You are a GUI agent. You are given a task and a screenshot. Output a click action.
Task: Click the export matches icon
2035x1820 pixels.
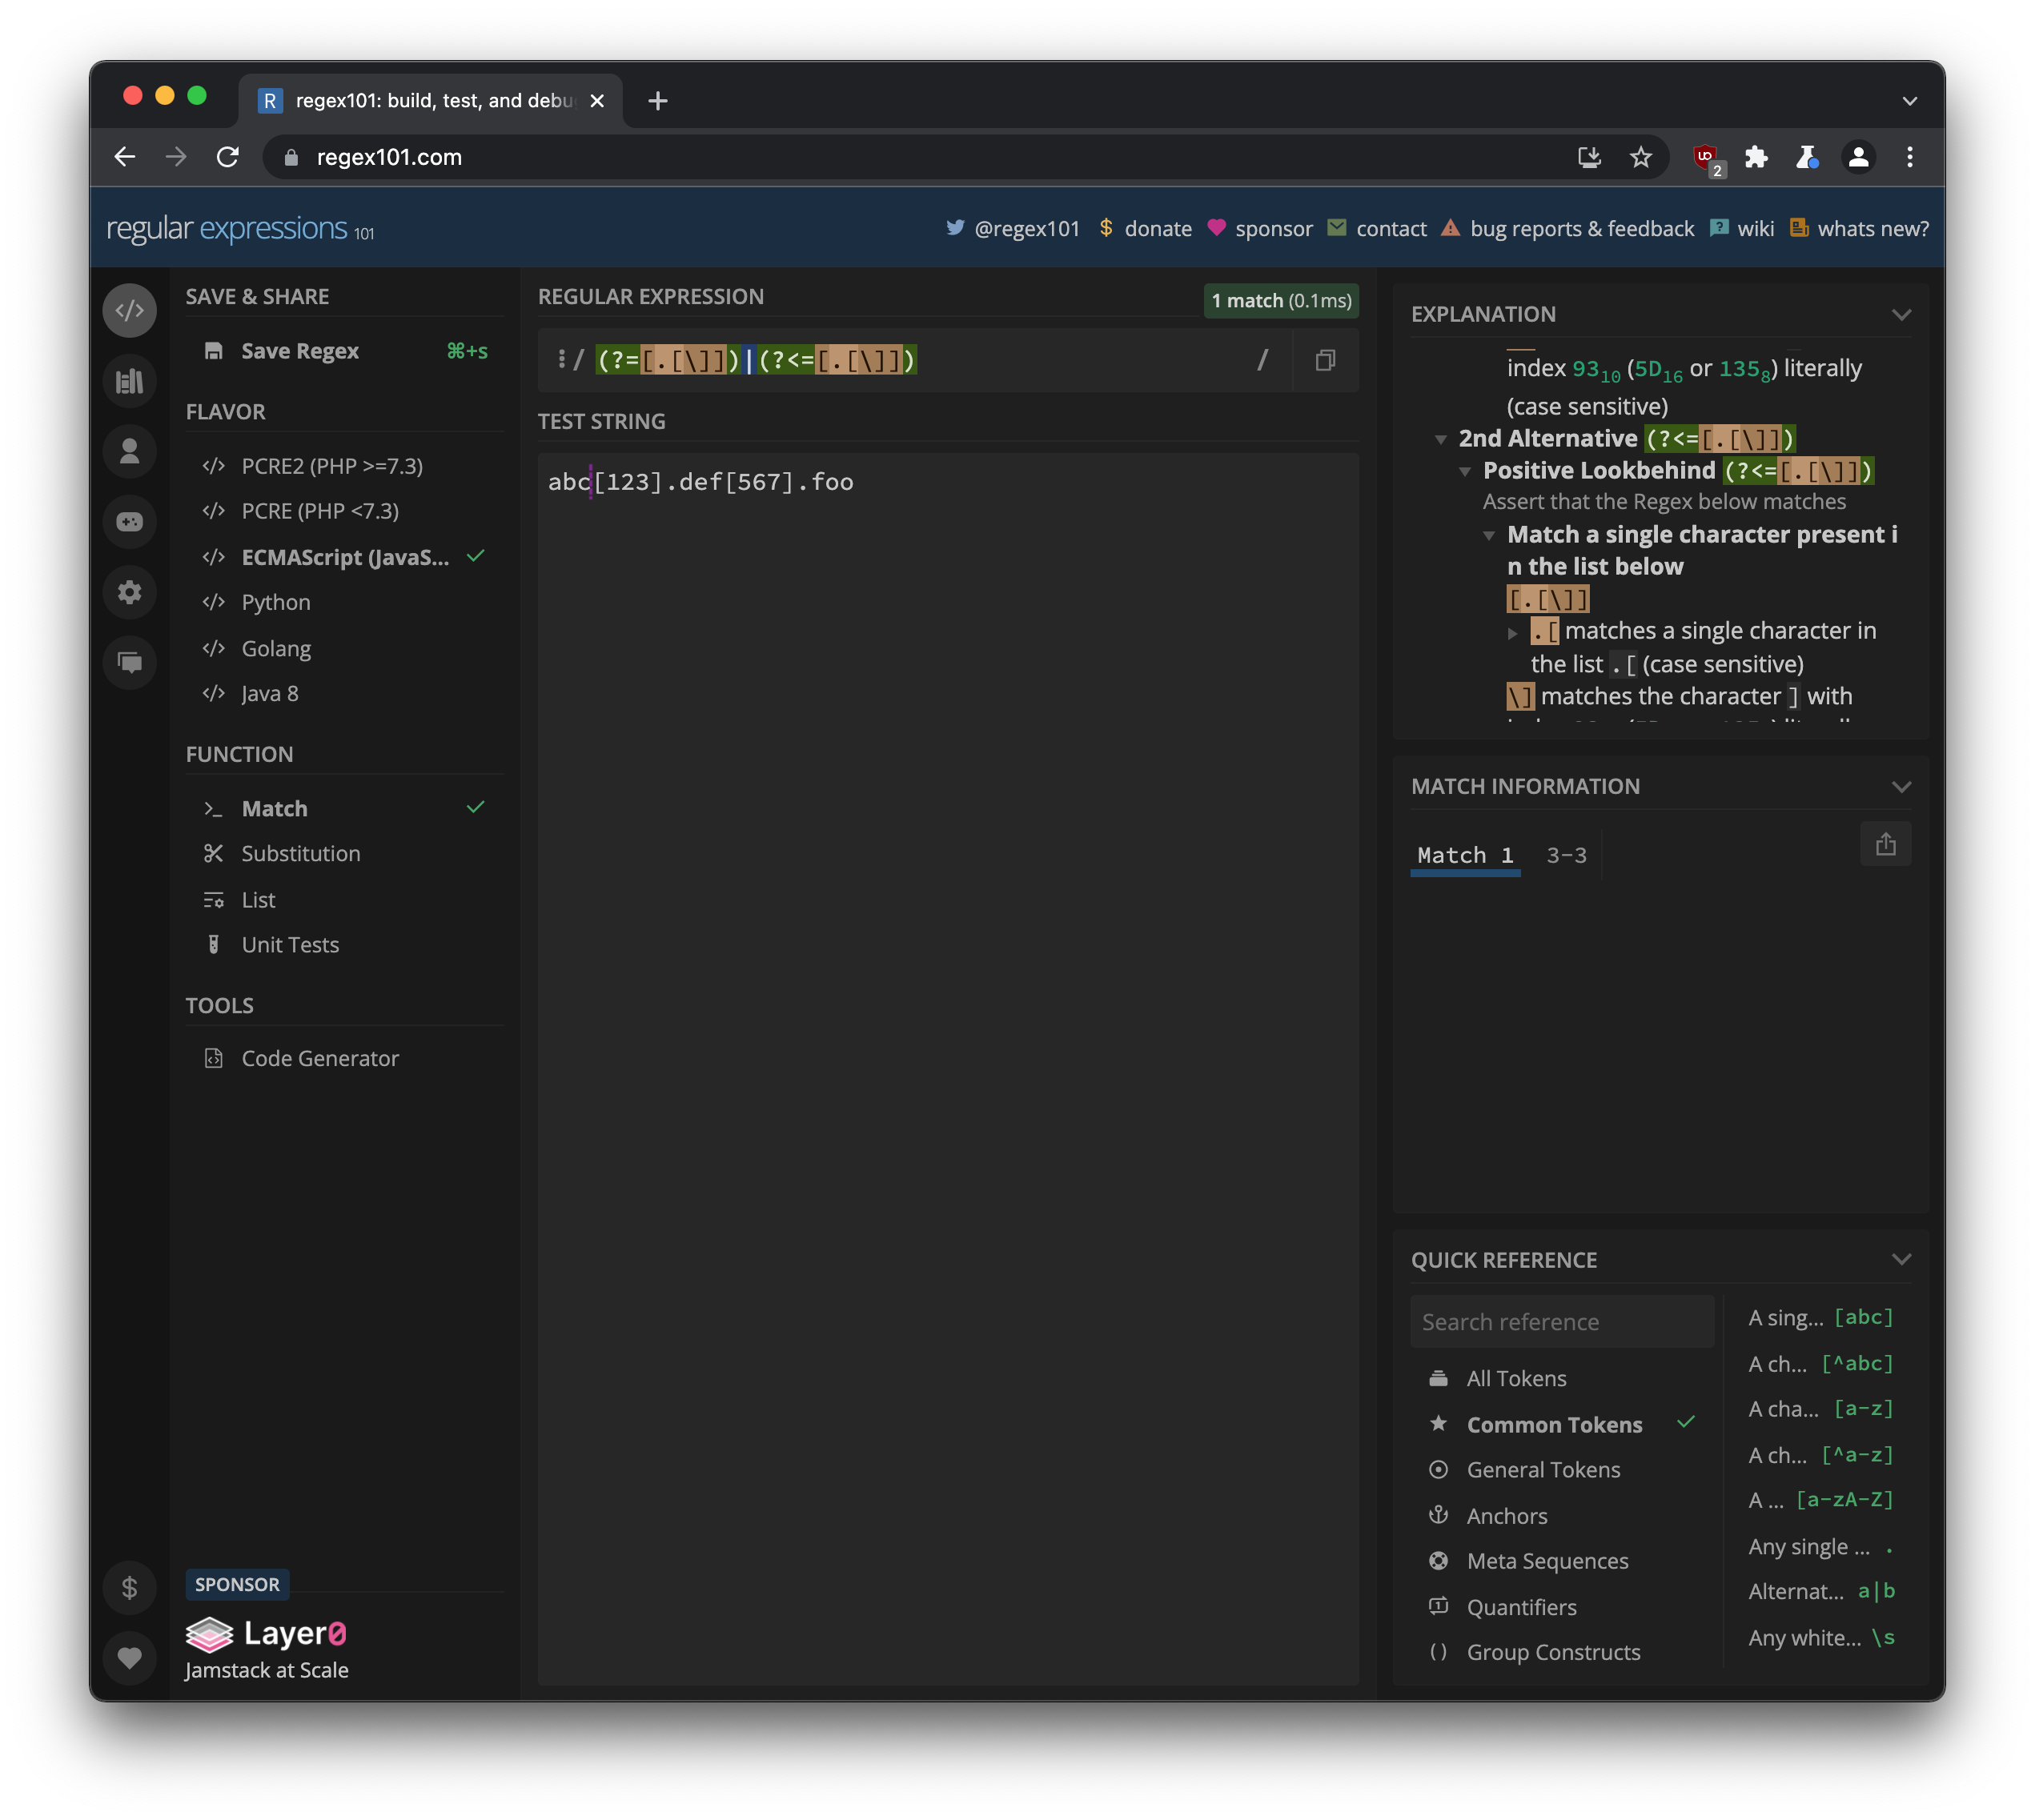[1885, 845]
